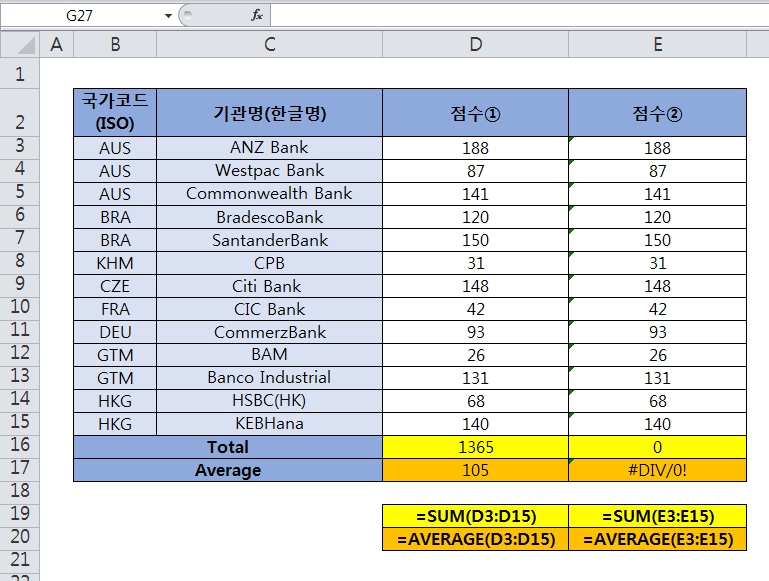Select the #DIV/0! error cell
This screenshot has width=769, height=581.
[658, 470]
